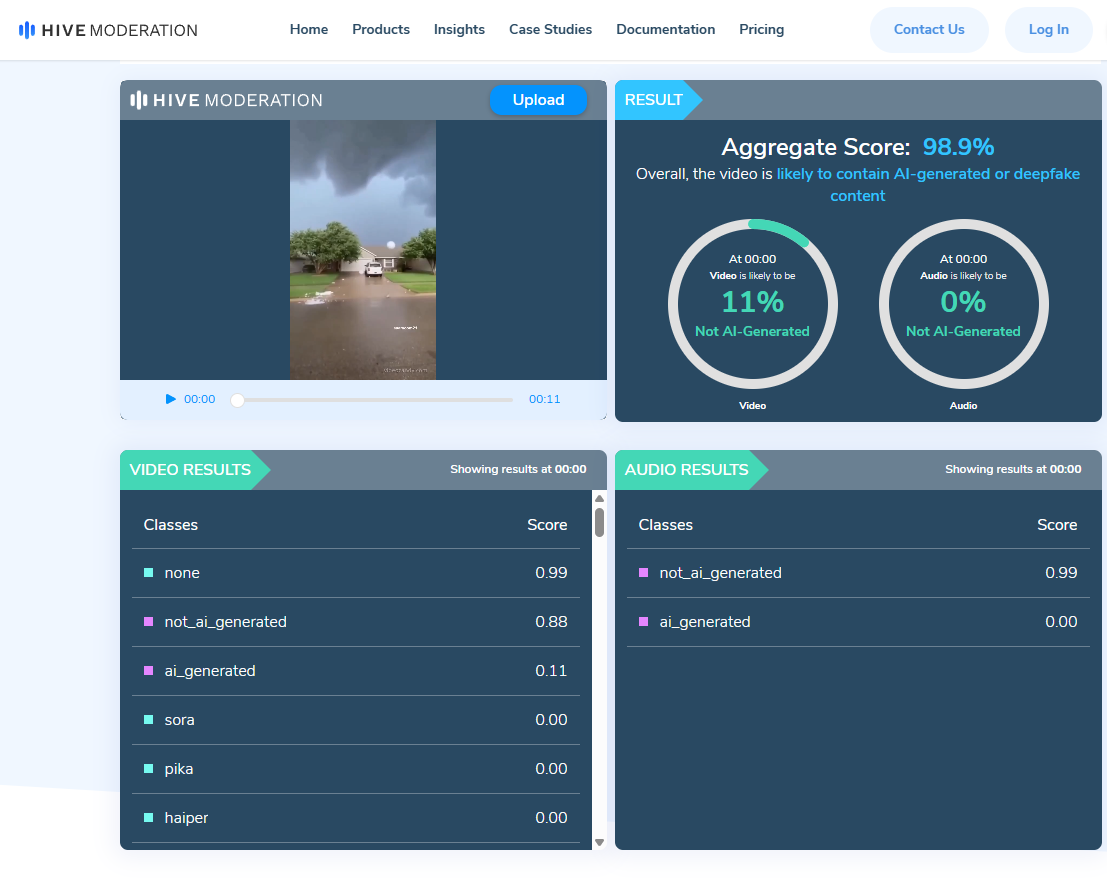Open the Insights menu
Screen dimensions: 1107x879
pos(459,30)
